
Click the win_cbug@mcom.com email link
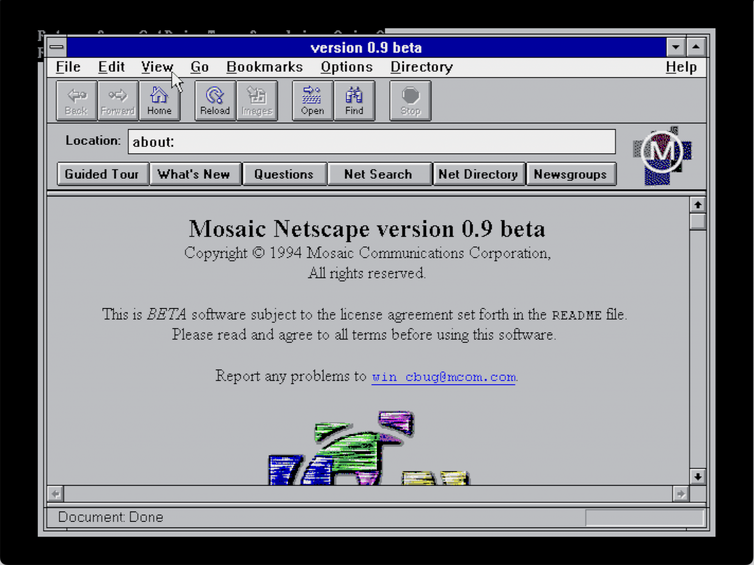point(443,377)
